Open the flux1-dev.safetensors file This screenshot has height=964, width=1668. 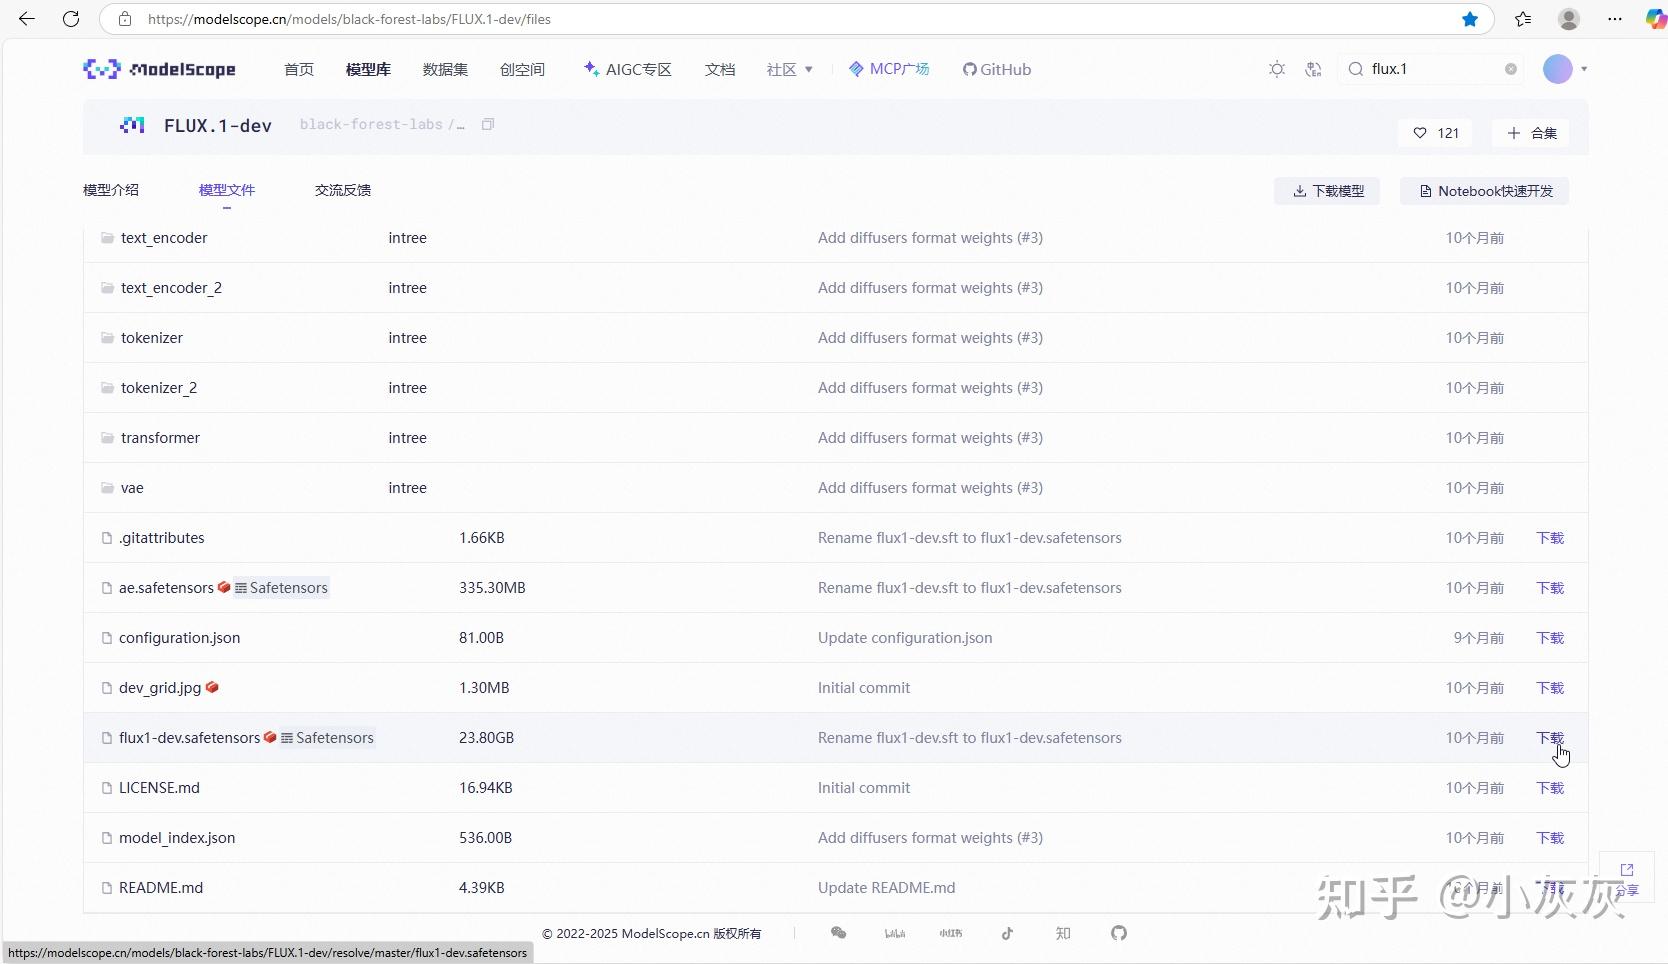point(189,738)
